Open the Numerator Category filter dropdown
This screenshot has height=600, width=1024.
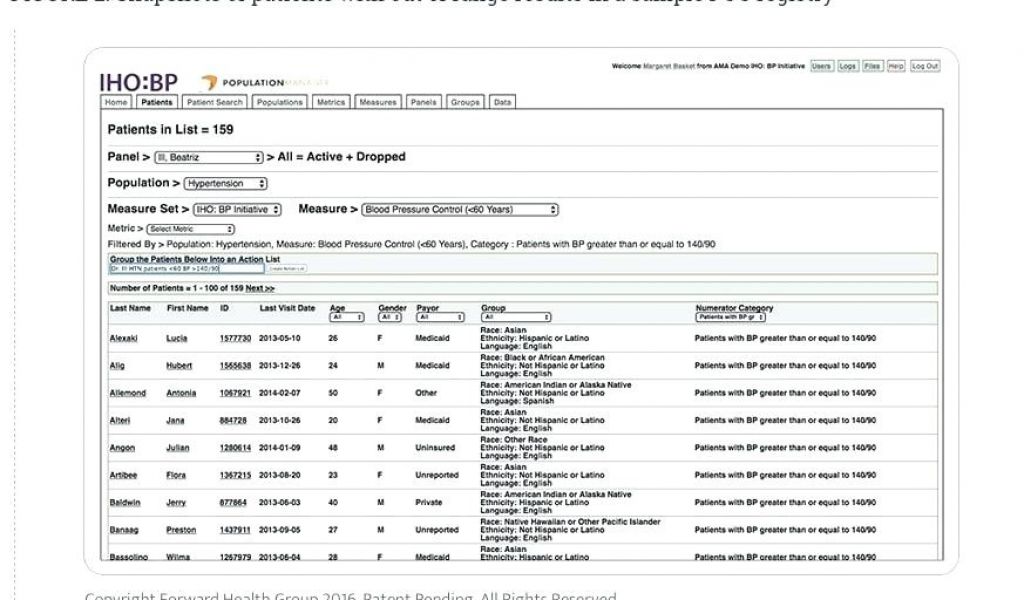(731, 317)
